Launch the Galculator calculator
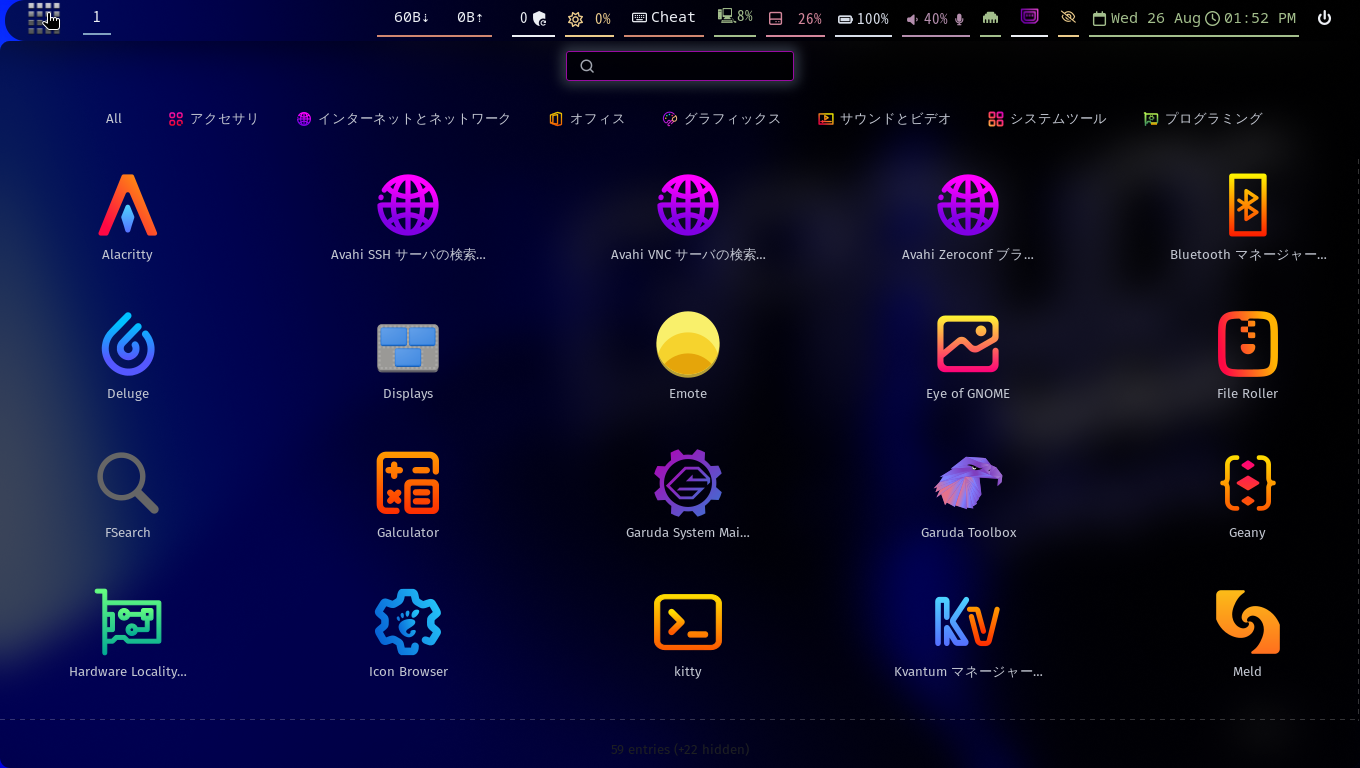This screenshot has height=768, width=1360. [408, 495]
